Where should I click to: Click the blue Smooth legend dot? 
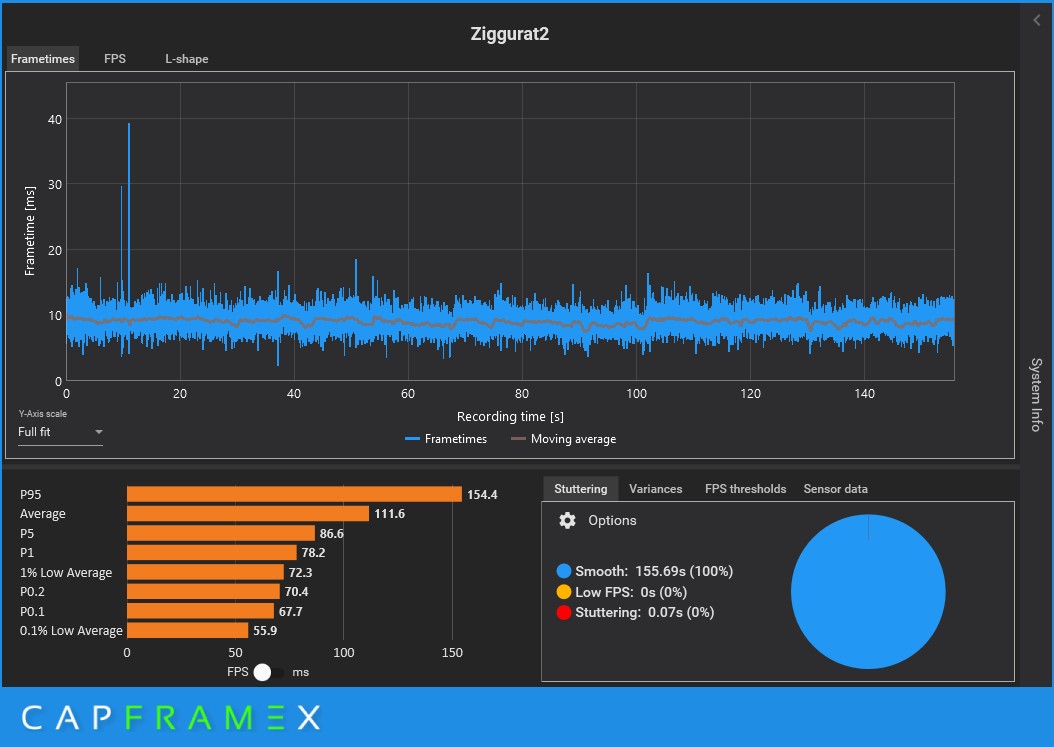coord(564,571)
